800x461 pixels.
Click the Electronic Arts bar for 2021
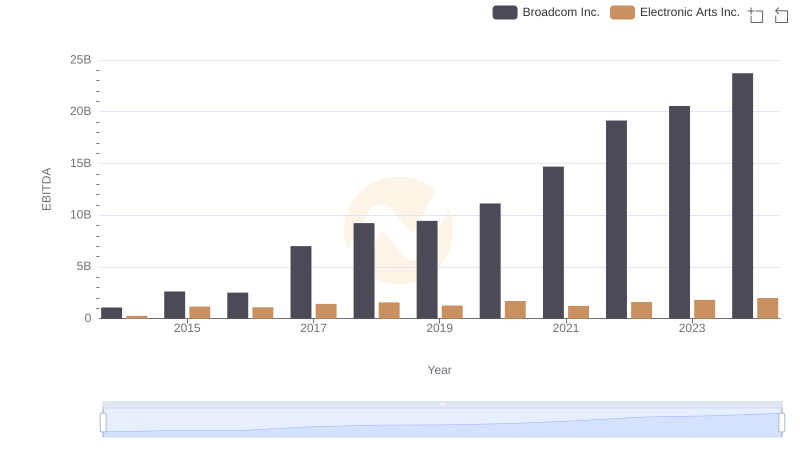[x=579, y=313]
